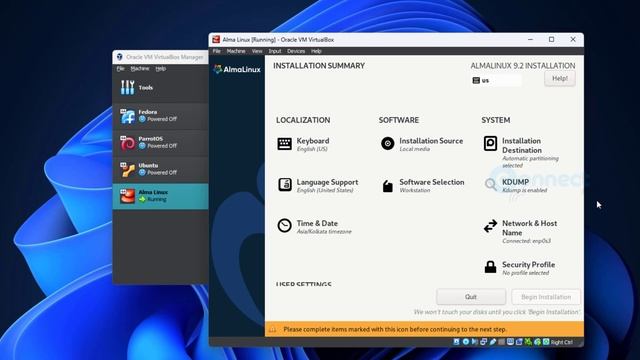Maximize the Alma Linux VM window
Viewport: 640px width, 360px height.
[551, 40]
